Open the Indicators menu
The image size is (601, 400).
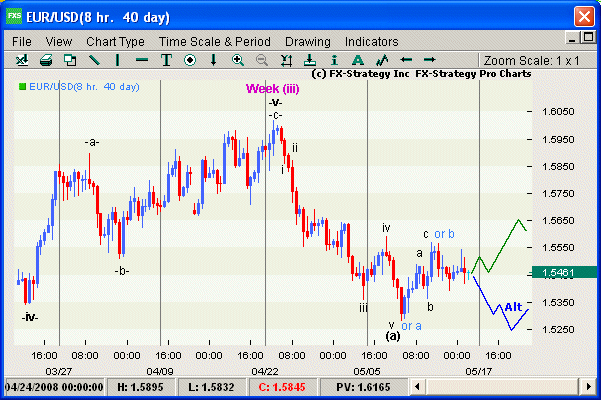pos(371,41)
